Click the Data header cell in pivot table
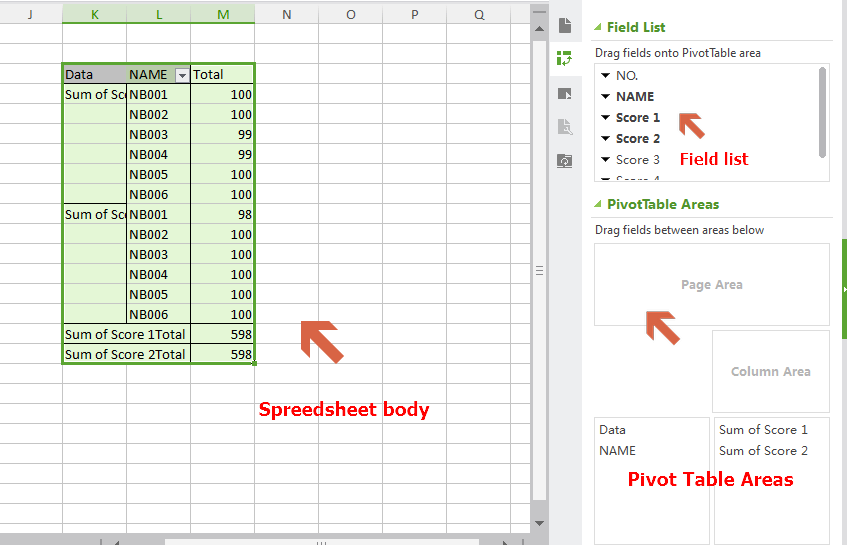Viewport: 847px width, 545px height. tap(95, 75)
